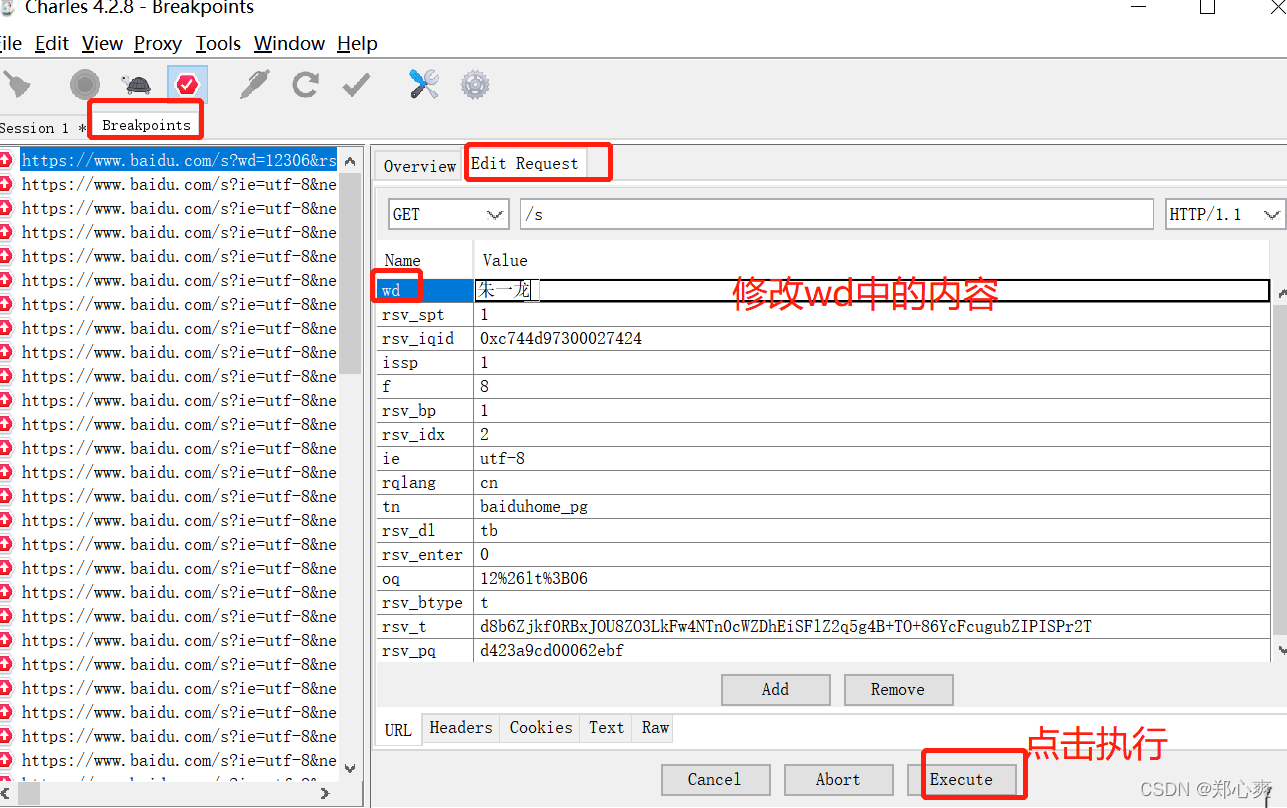Screen dimensions: 1287x808
Task: Click the Compose pen icon
Action: click(254, 85)
